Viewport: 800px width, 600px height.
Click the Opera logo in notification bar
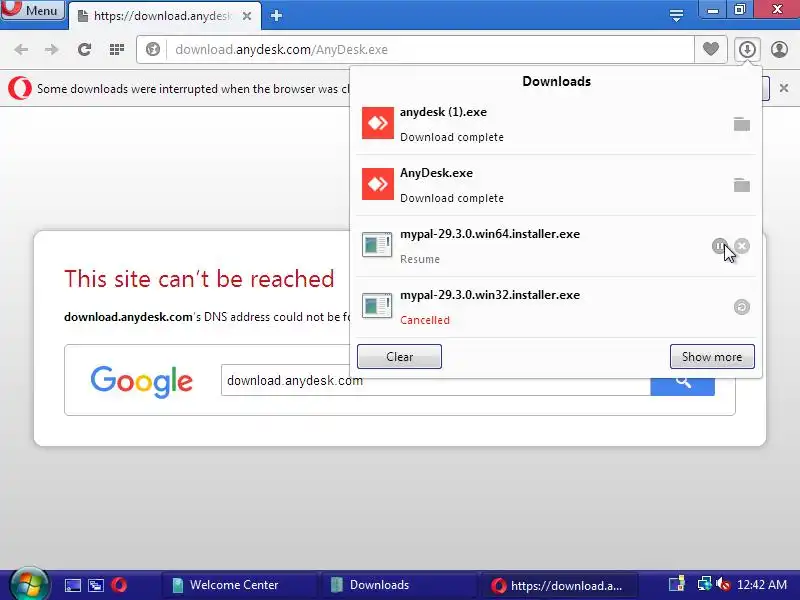click(x=20, y=88)
